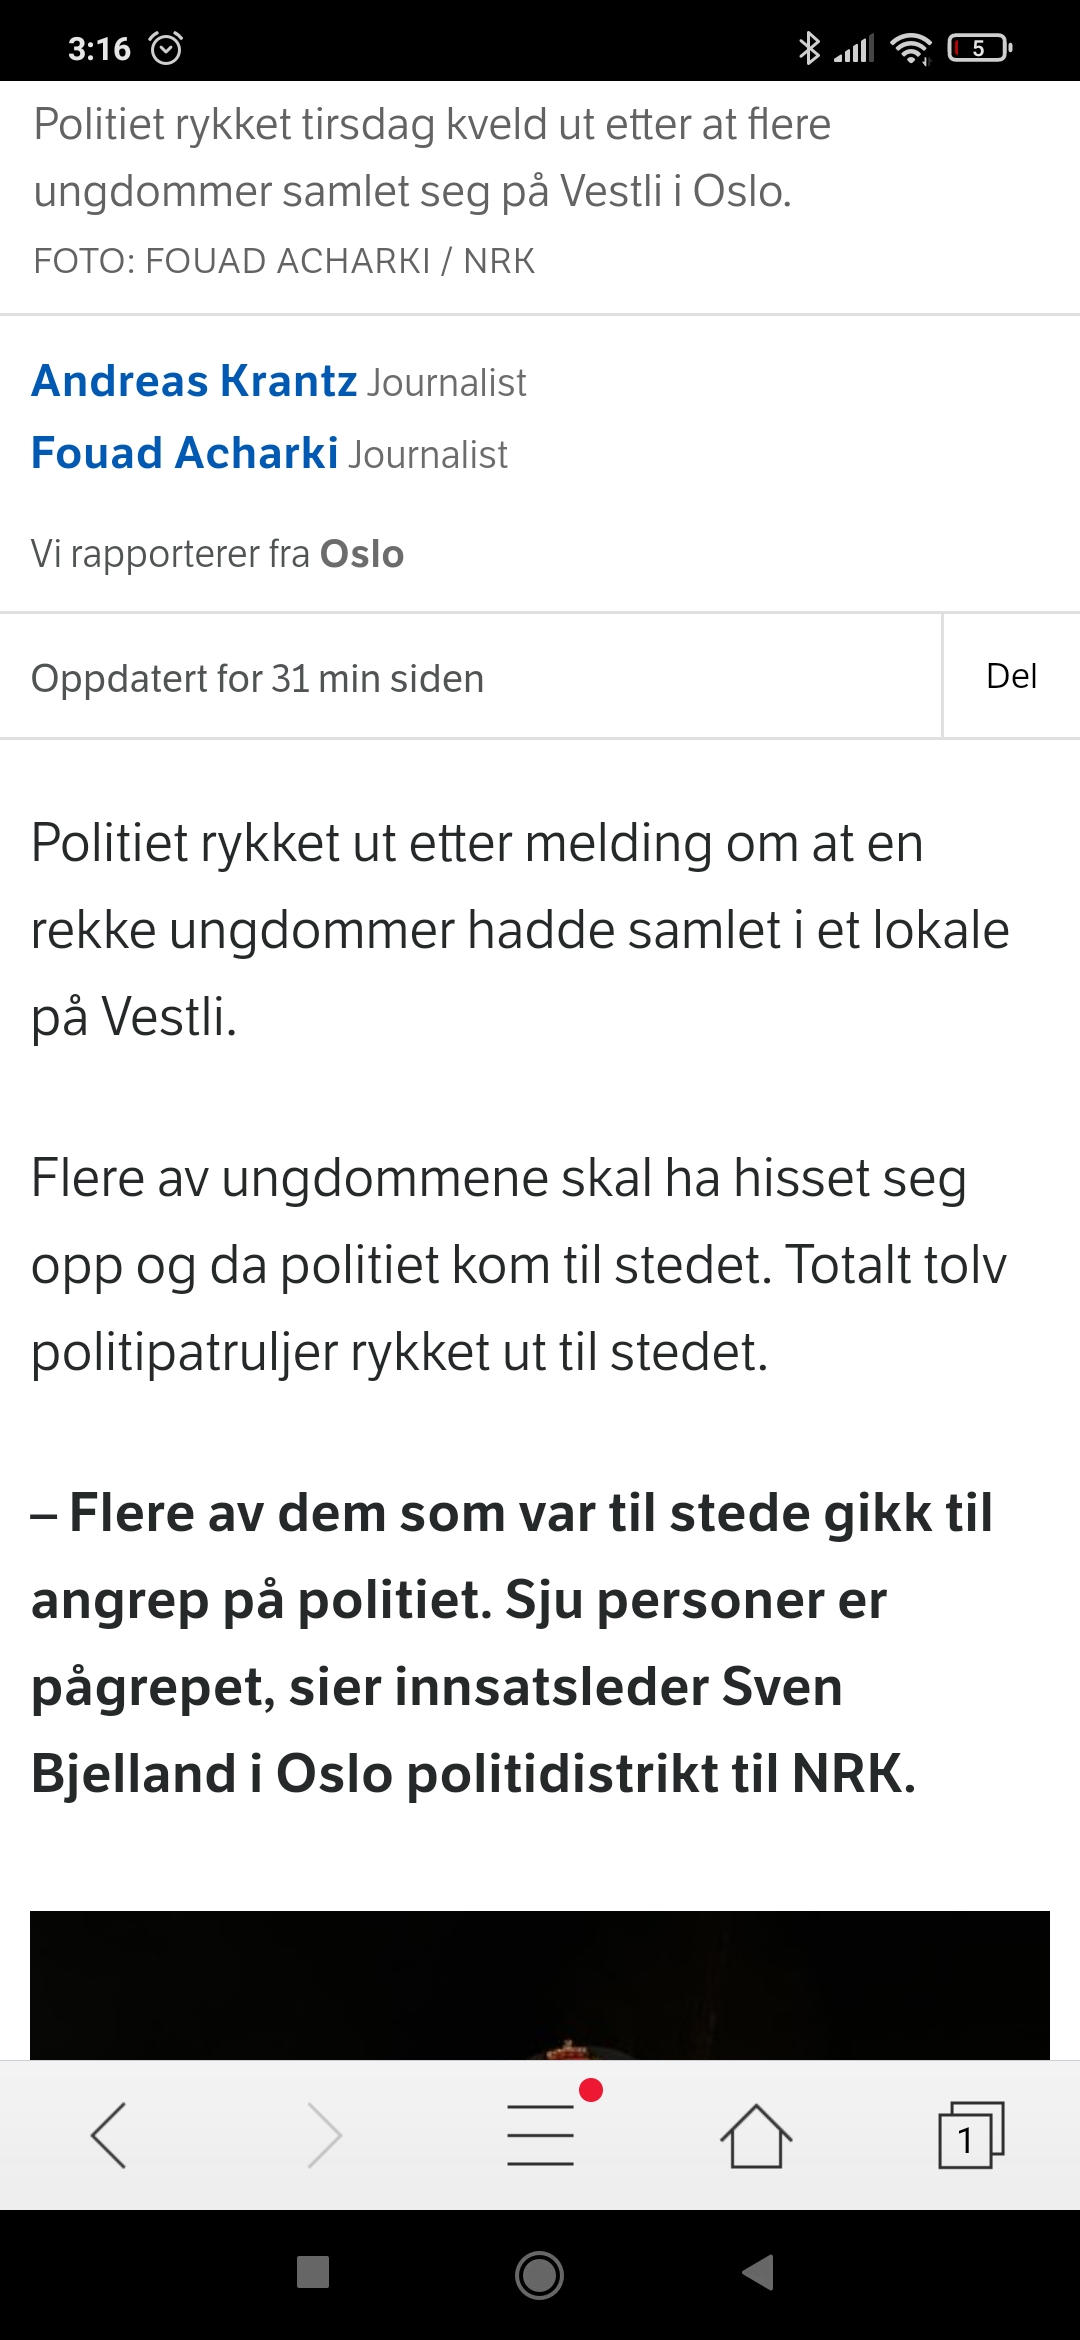Tap the Del share button
Viewport: 1080px width, 2340px height.
1011,676
